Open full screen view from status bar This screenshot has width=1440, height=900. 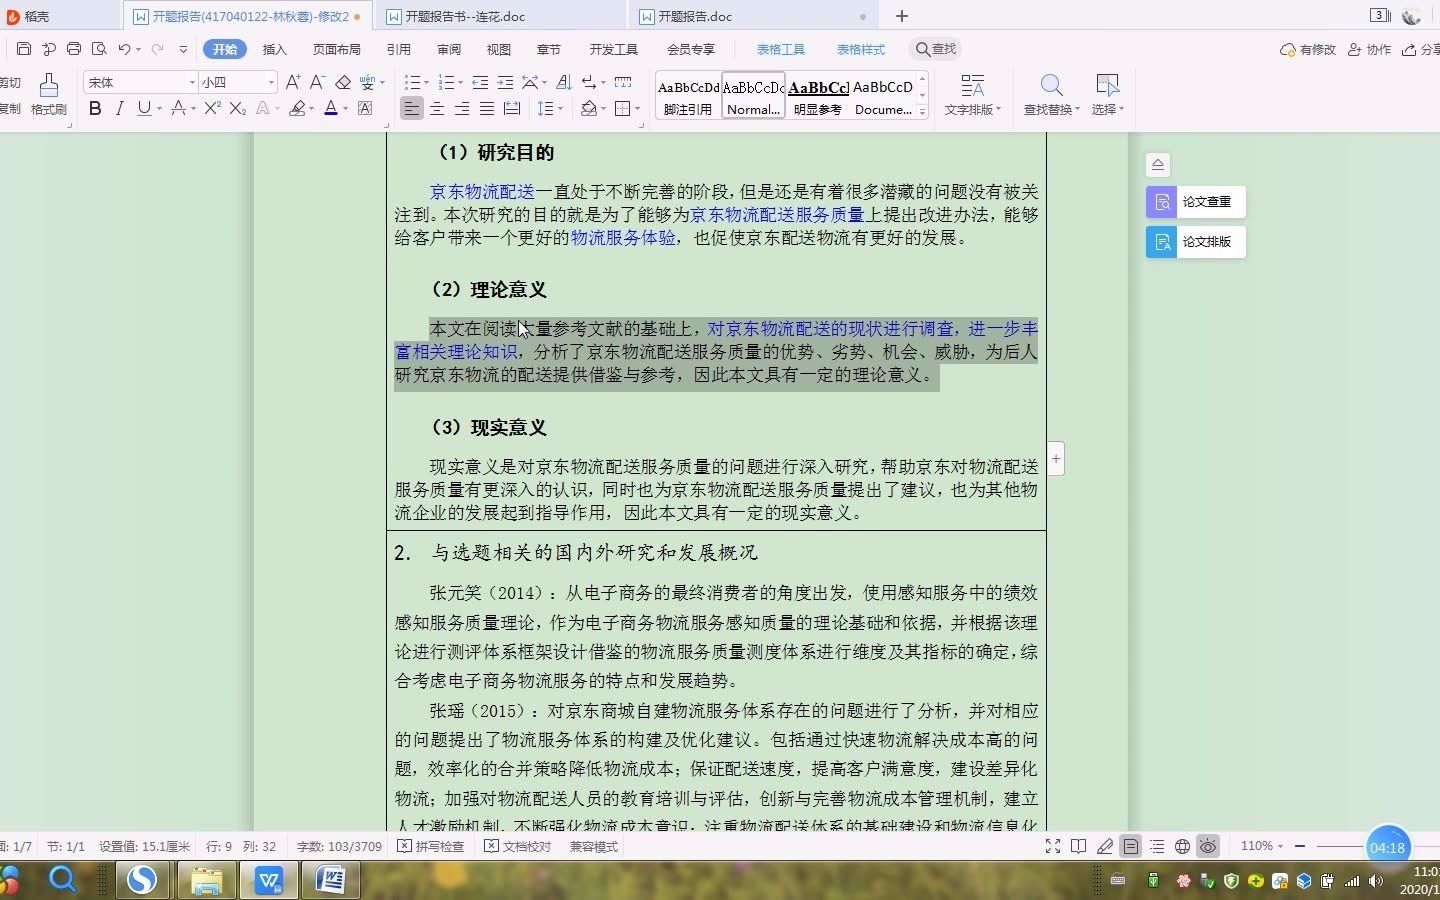point(1053,846)
